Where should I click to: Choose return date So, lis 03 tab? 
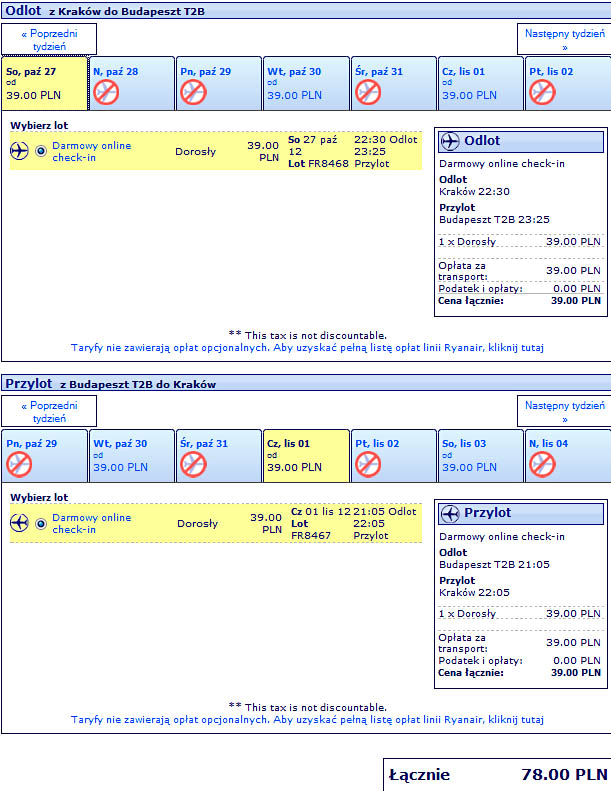(480, 456)
